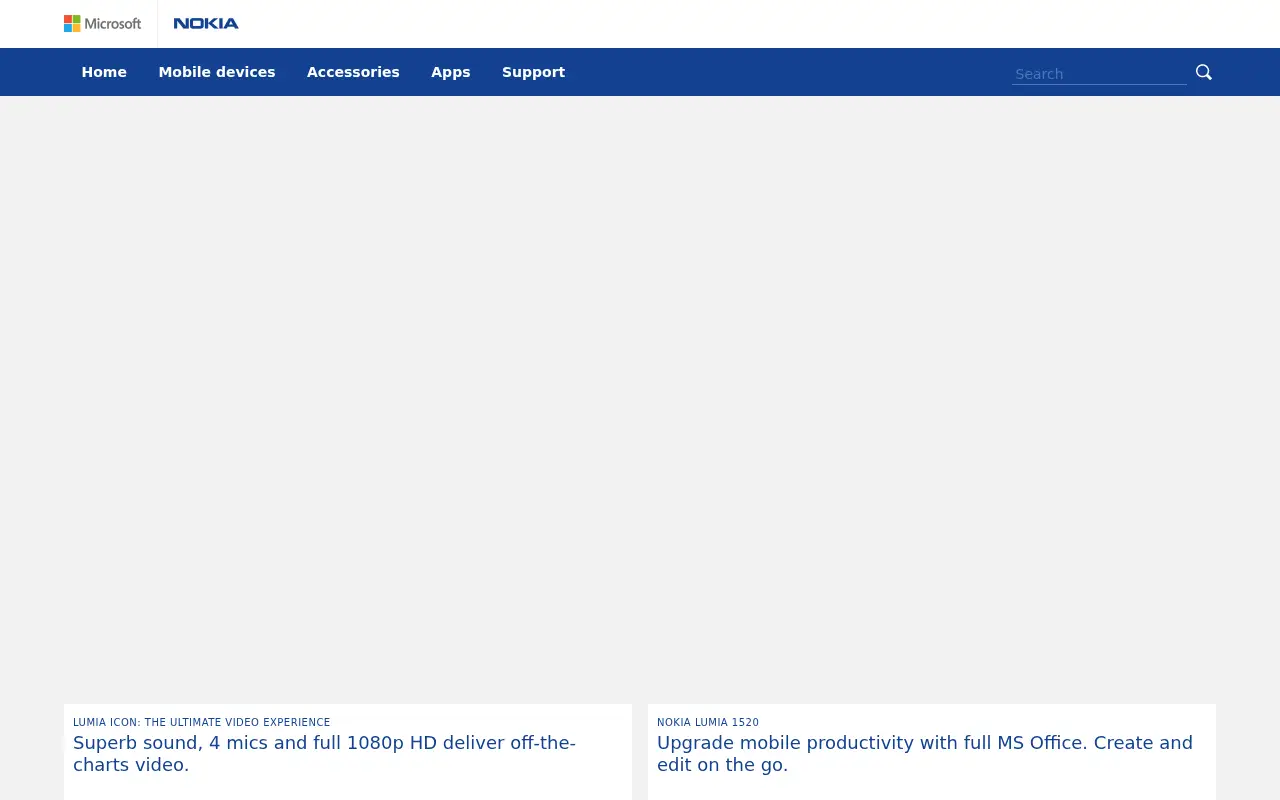Go to the Apps section

click(451, 72)
